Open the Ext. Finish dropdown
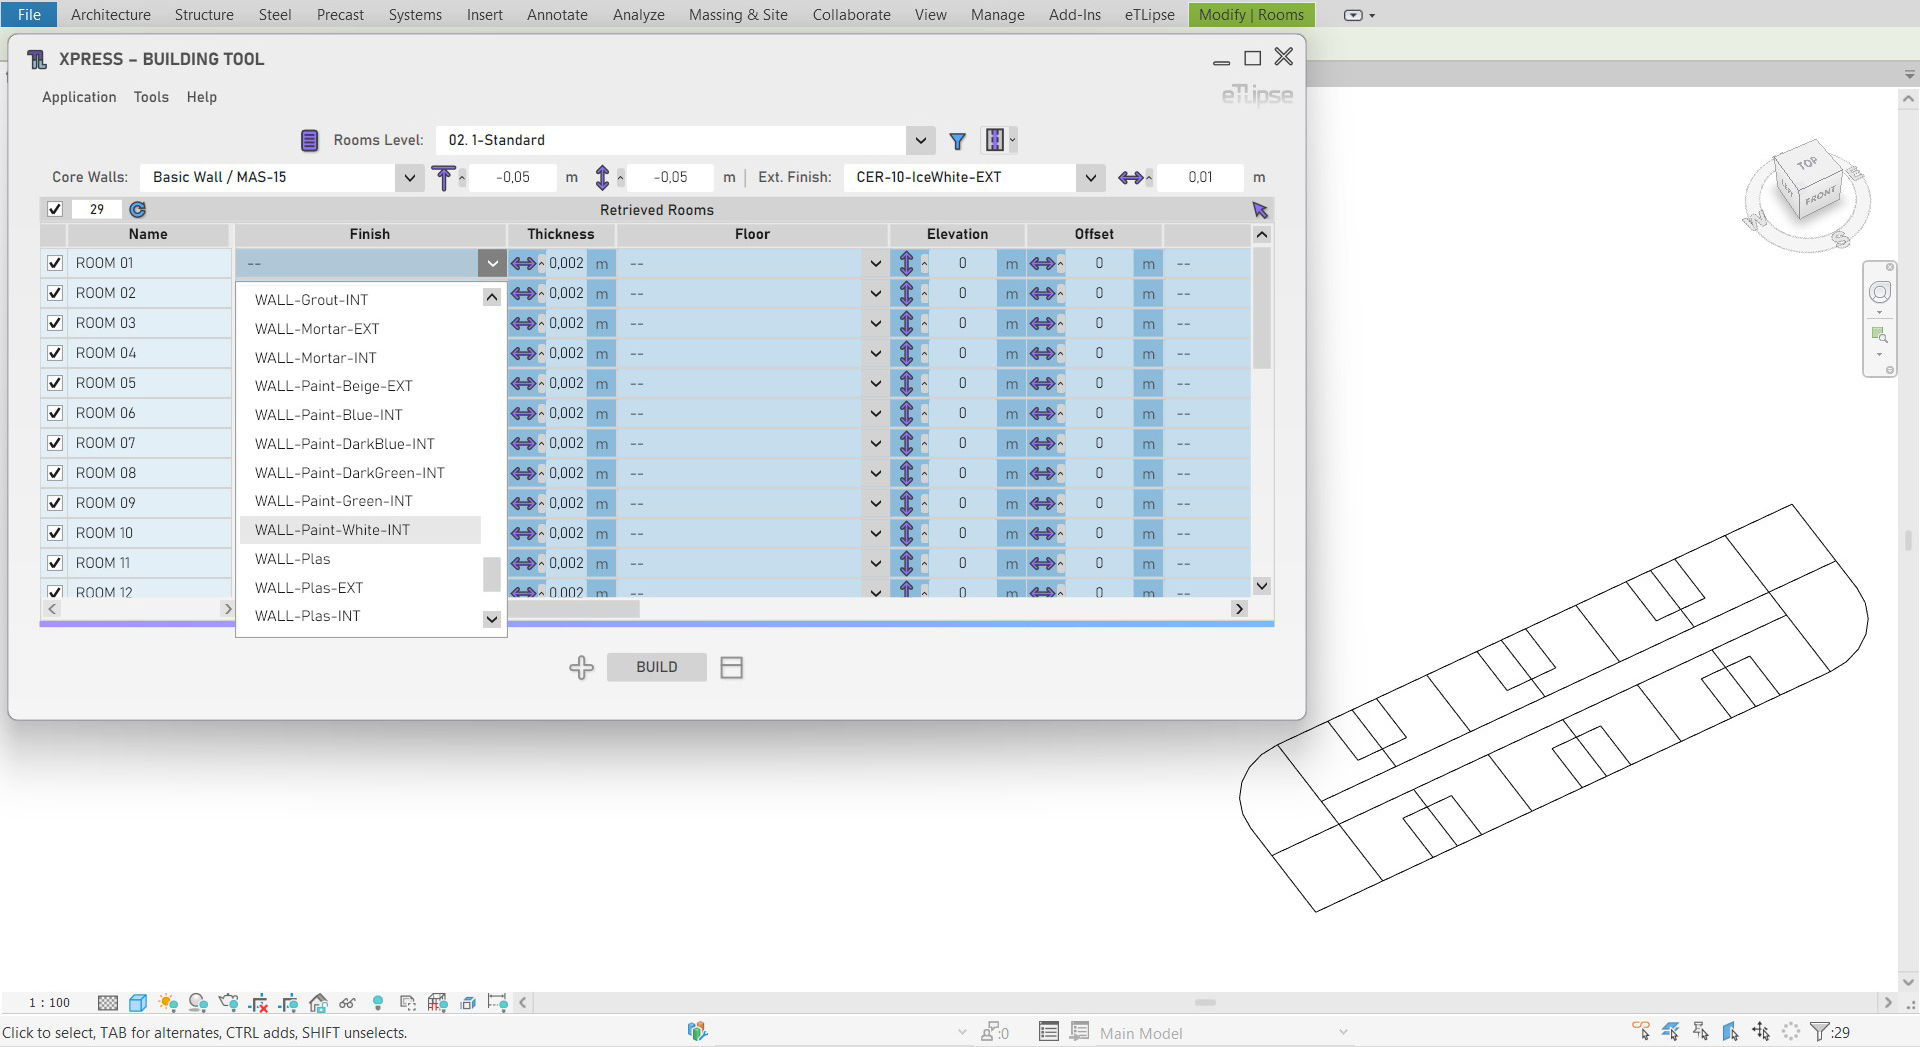The image size is (1920, 1047). 1090,178
